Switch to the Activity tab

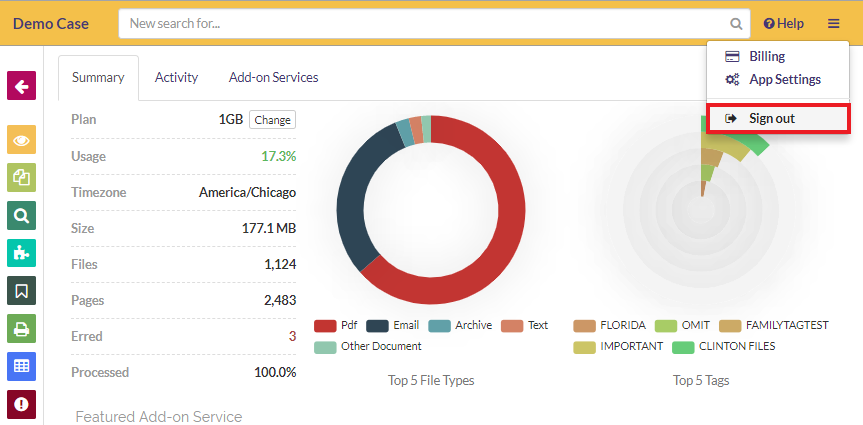pos(176,77)
